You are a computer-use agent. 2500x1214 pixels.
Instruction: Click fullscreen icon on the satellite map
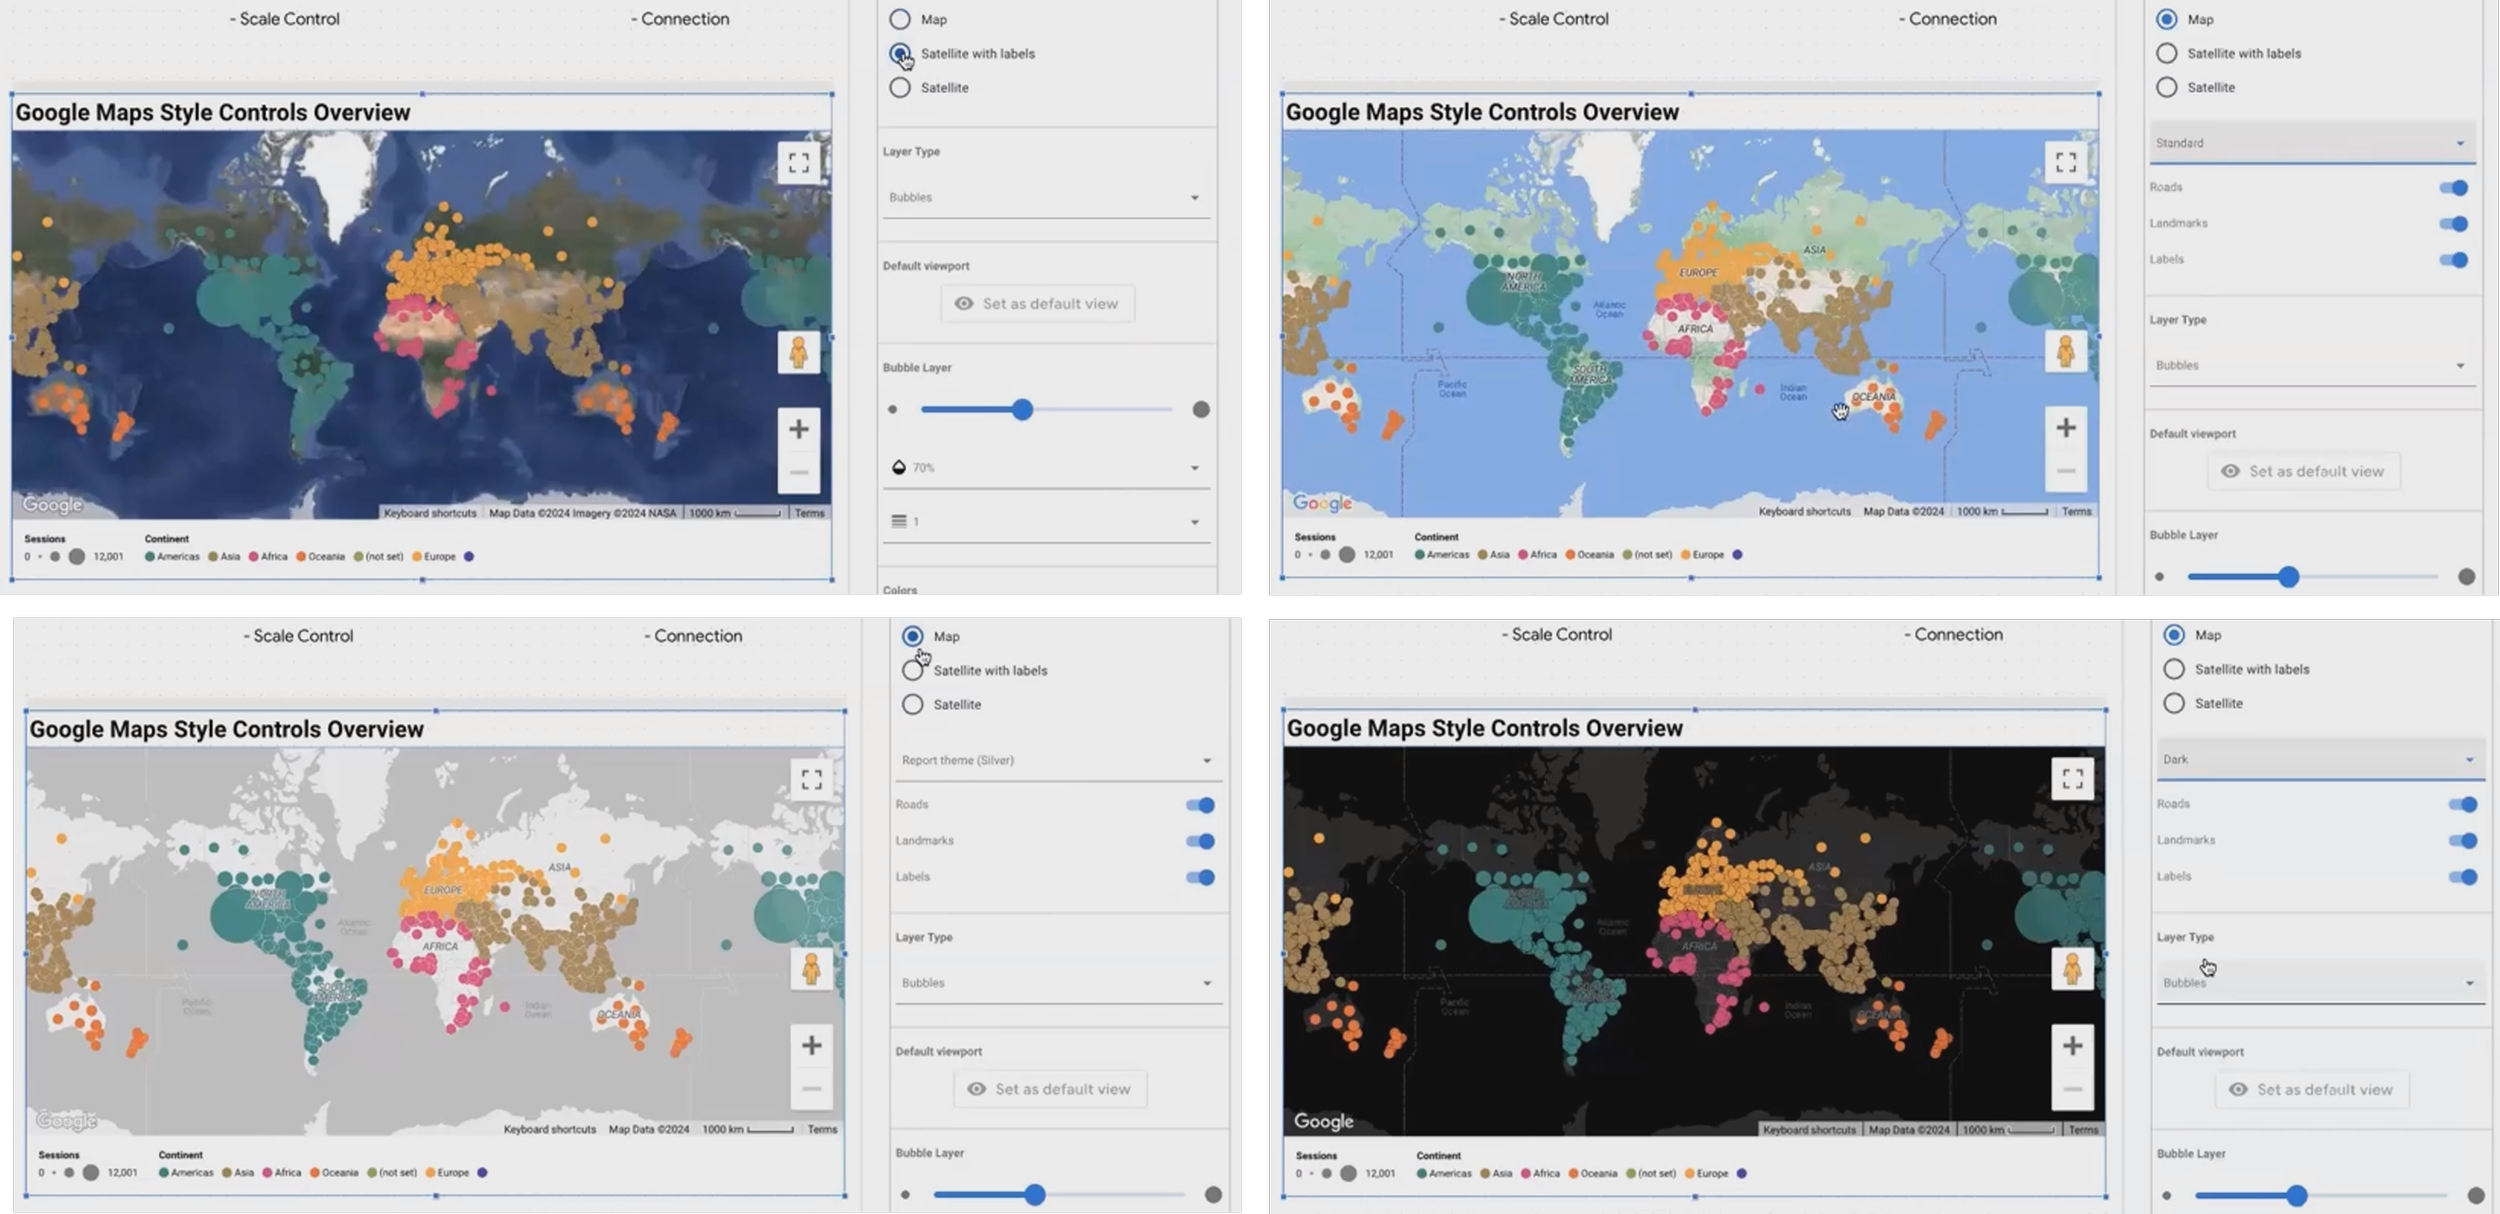tap(798, 163)
